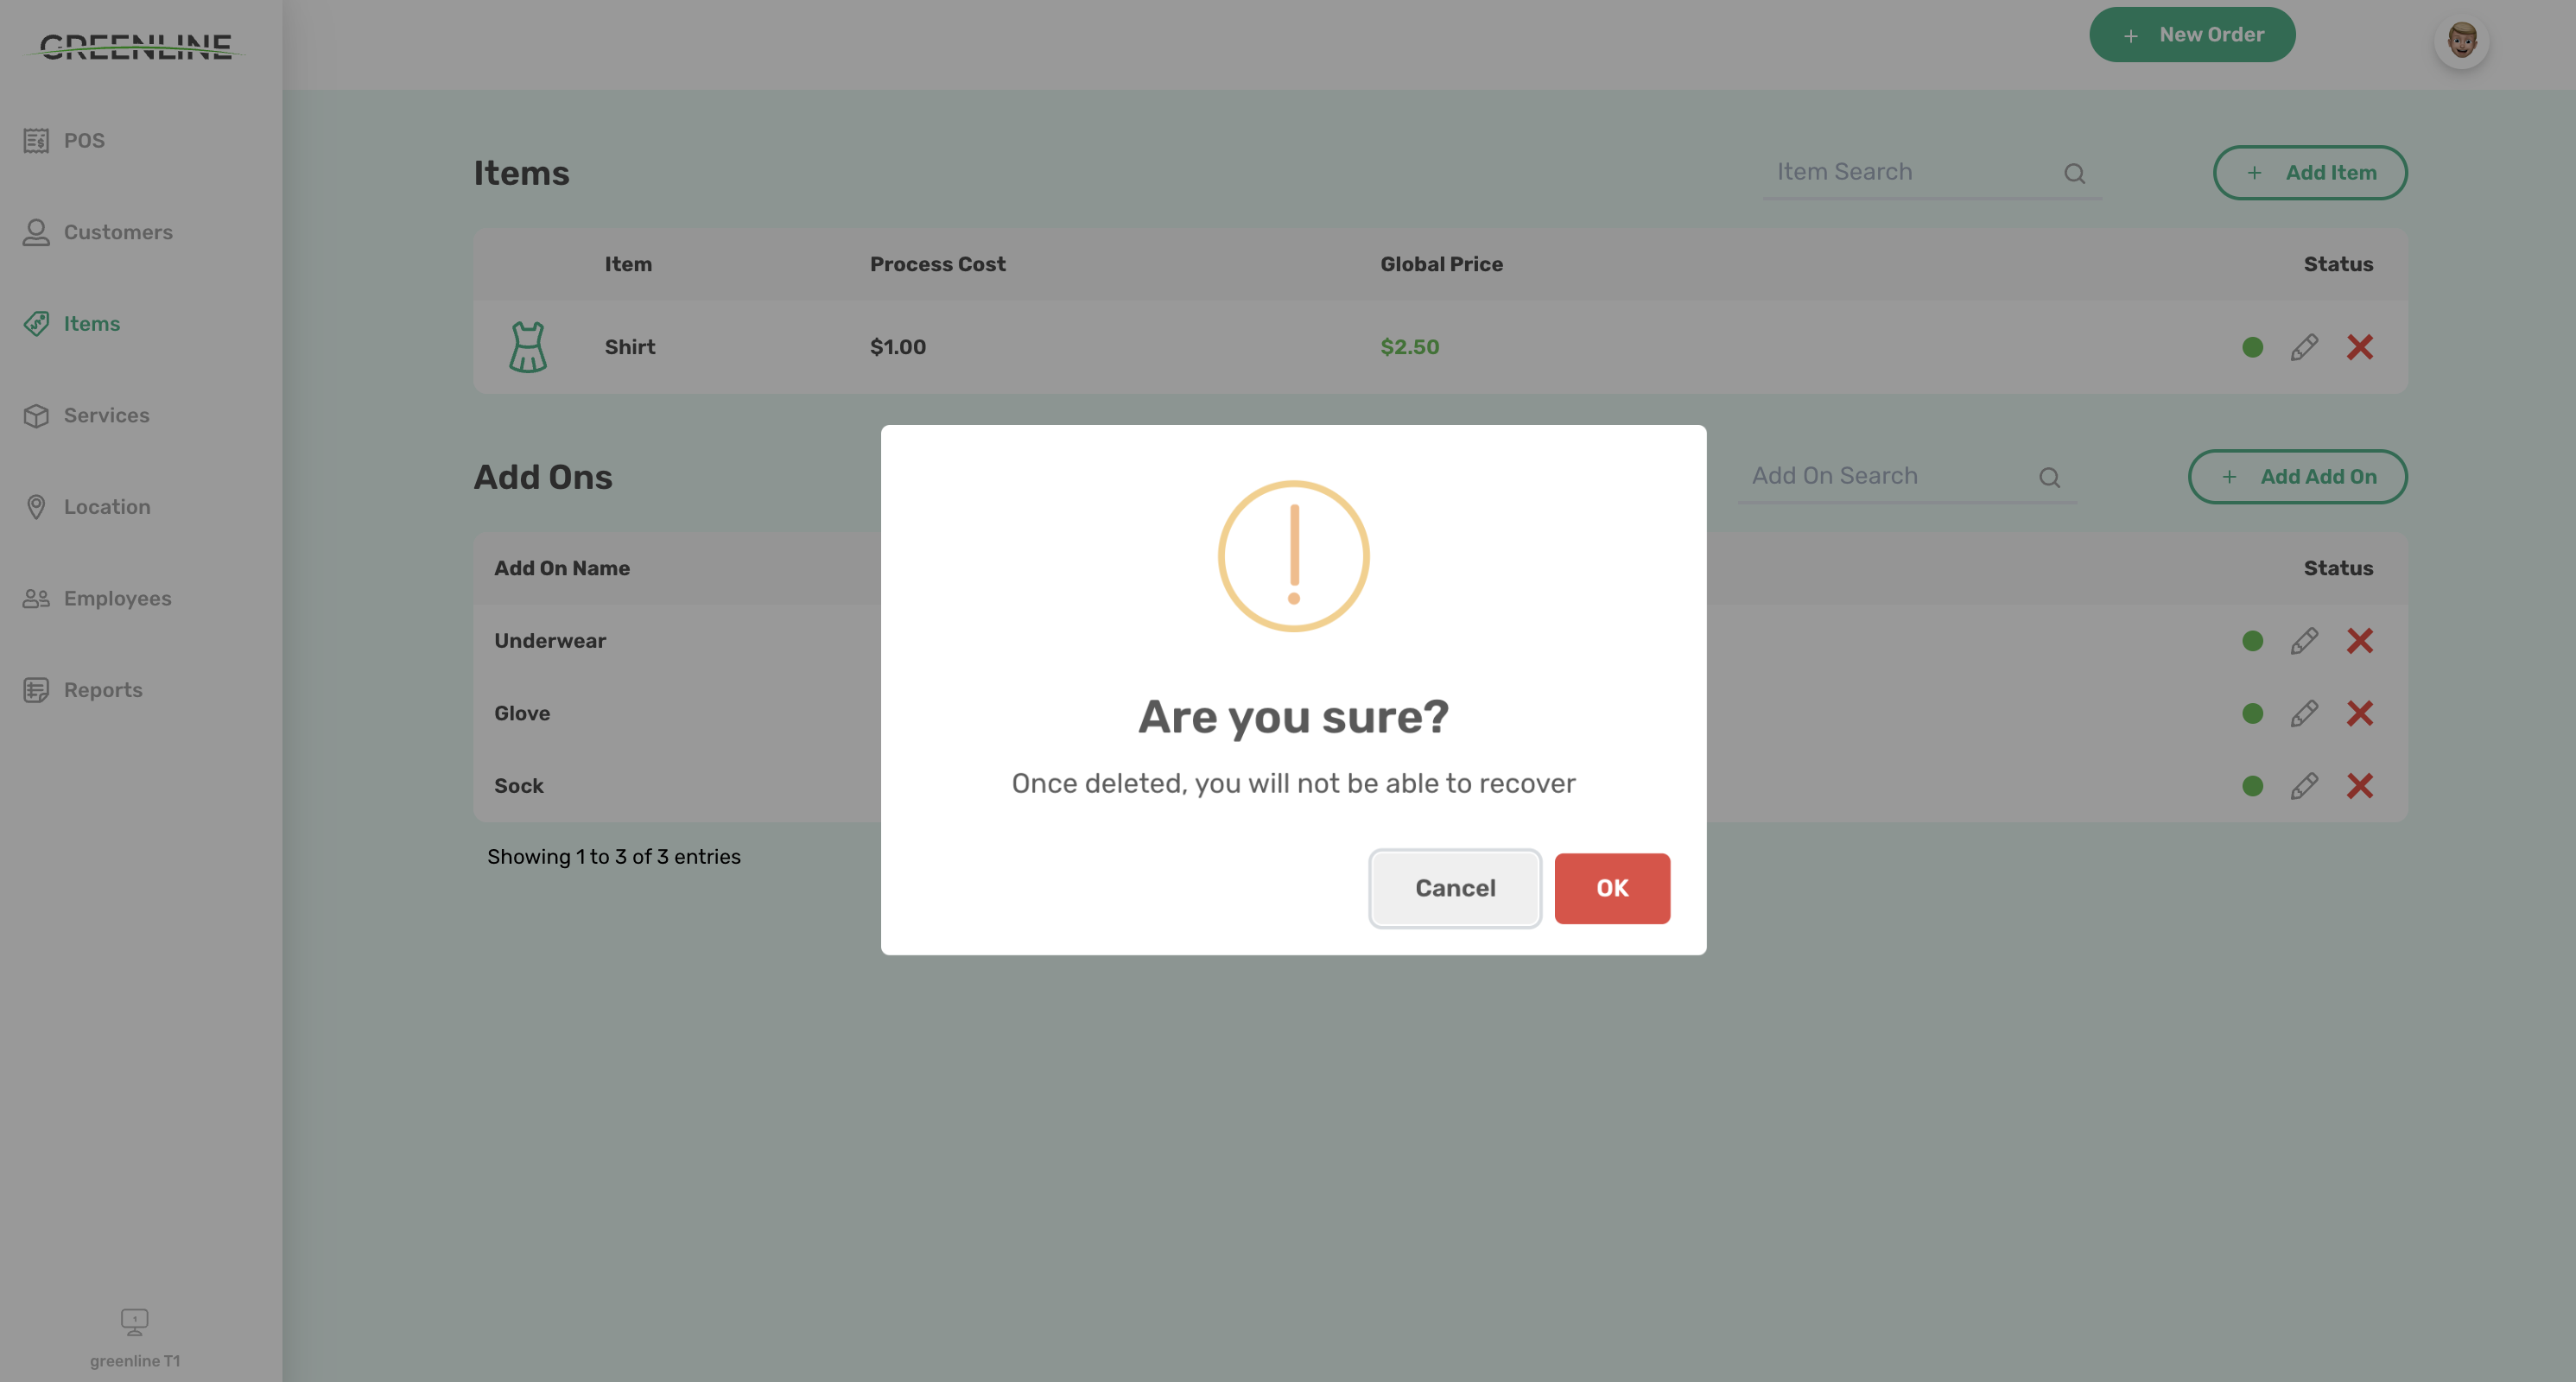Go to Customers in sidebar
Viewport: 2576px width, 1382px height.
[117, 232]
